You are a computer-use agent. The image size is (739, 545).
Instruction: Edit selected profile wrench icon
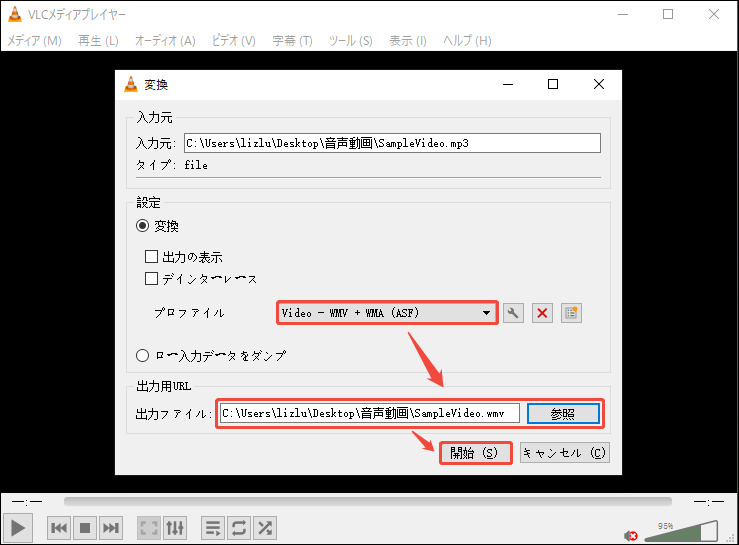coord(513,313)
